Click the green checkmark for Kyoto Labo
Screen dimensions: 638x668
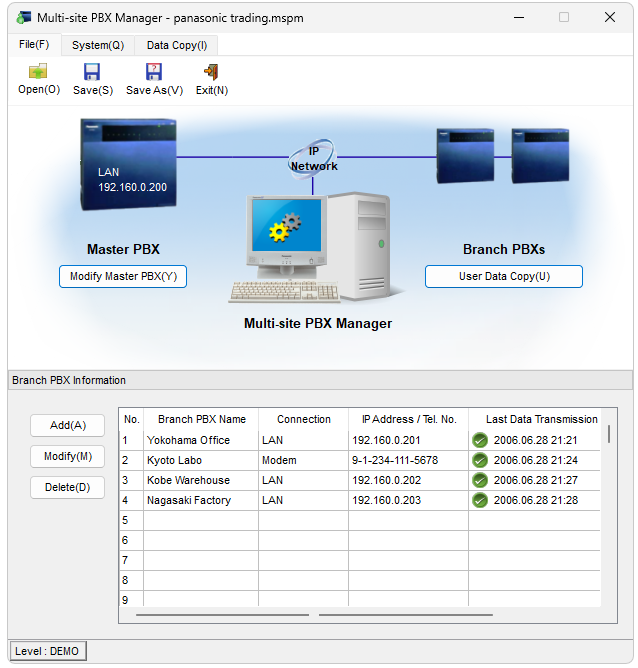[x=480, y=460]
